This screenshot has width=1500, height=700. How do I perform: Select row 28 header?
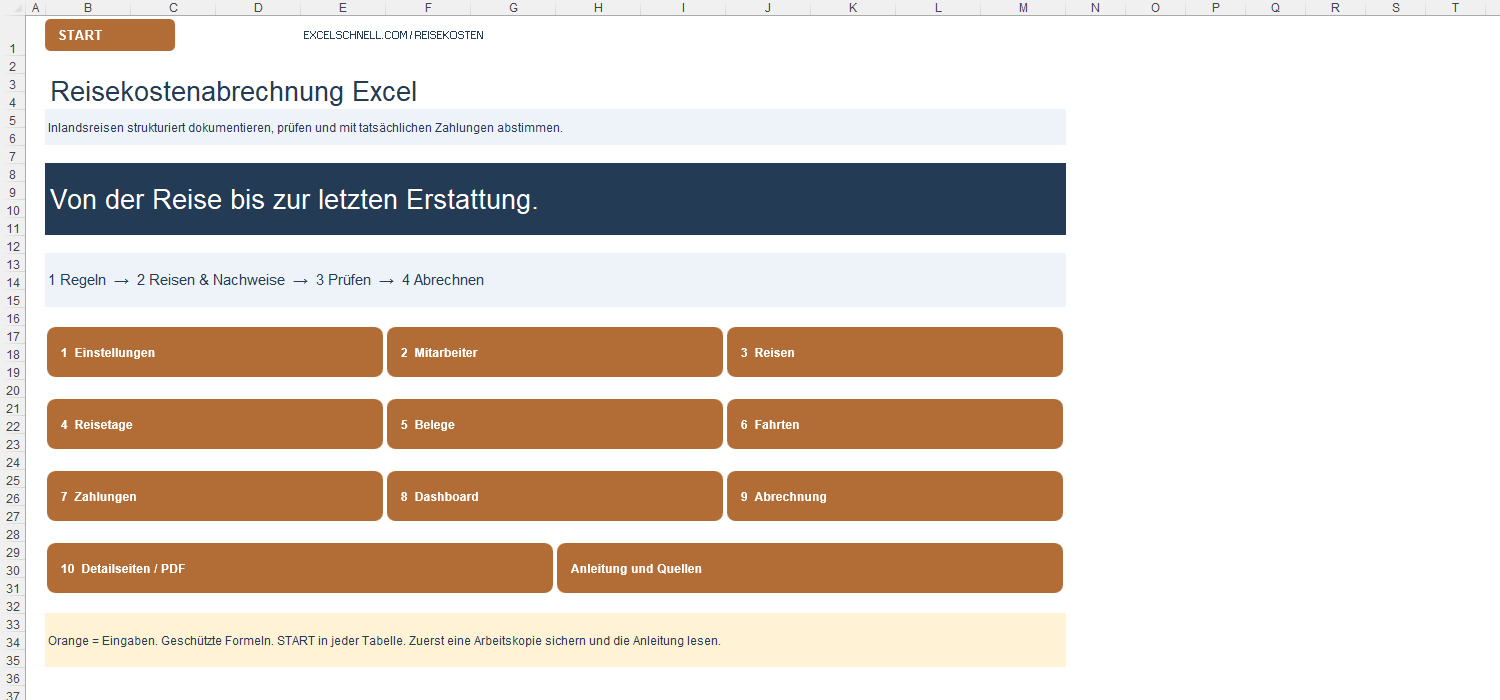click(x=13, y=533)
